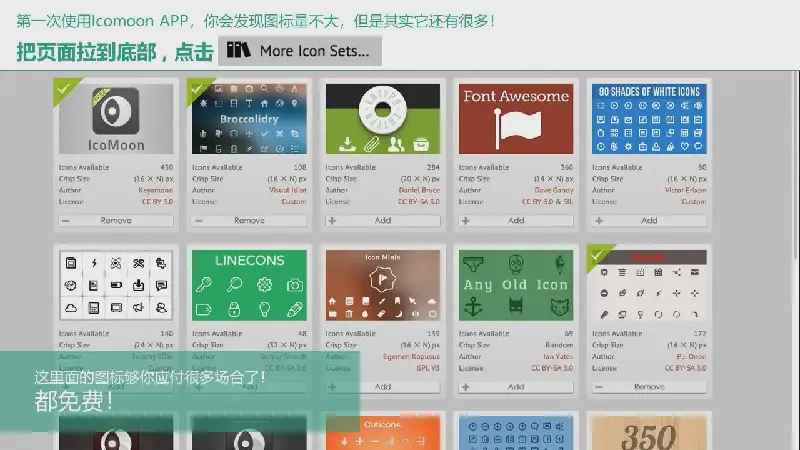This screenshot has height=450, width=800.
Task: Open the author link Victor Erixon
Action: pyautogui.click(x=685, y=190)
